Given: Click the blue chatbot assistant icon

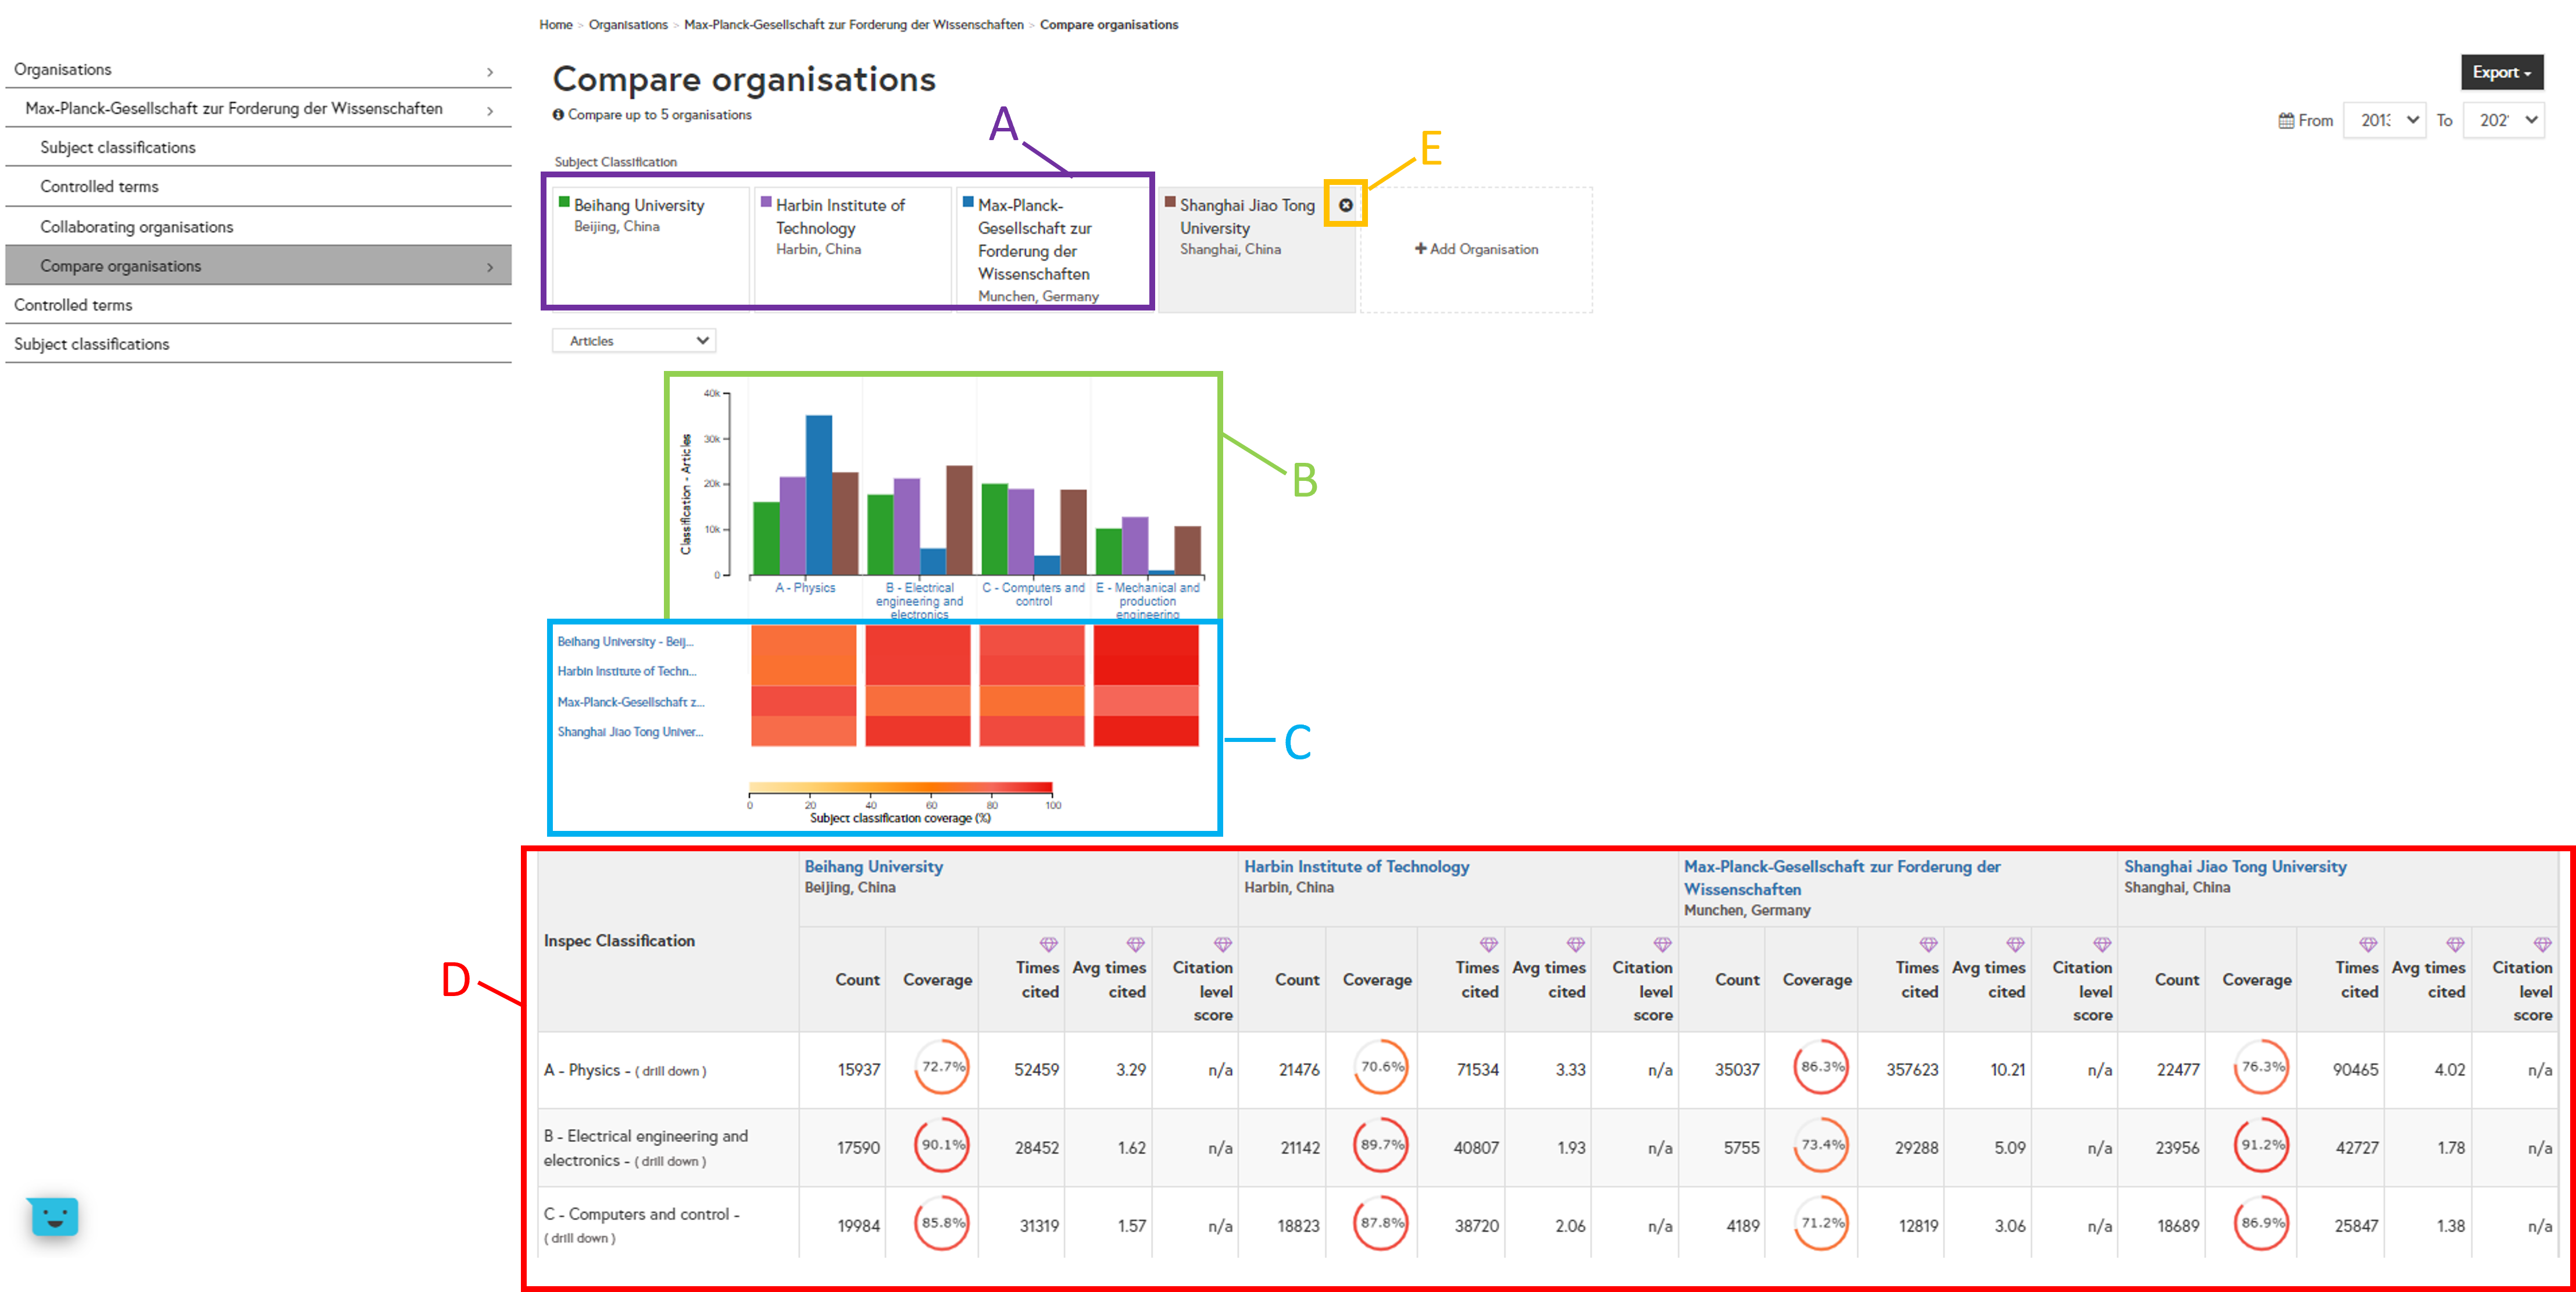Looking at the screenshot, I should 54,1216.
